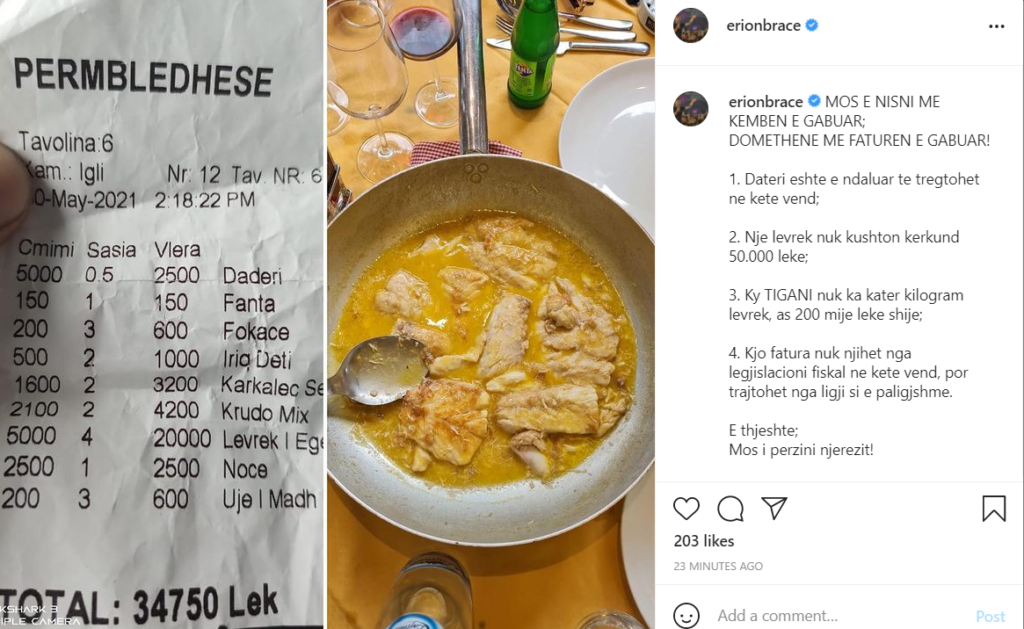The width and height of the screenshot is (1024, 629).
Task: Open erionbrace username link in header
Action: (765, 26)
